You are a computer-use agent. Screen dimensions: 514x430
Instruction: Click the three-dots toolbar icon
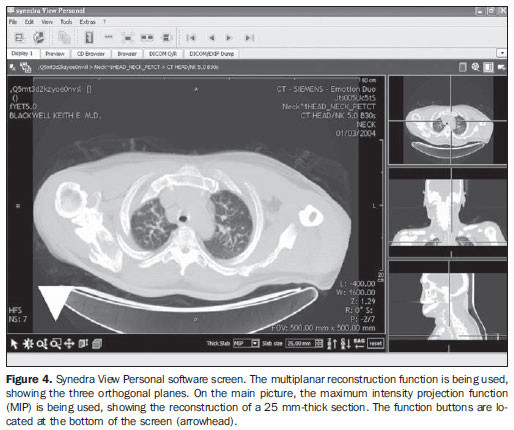[108, 37]
